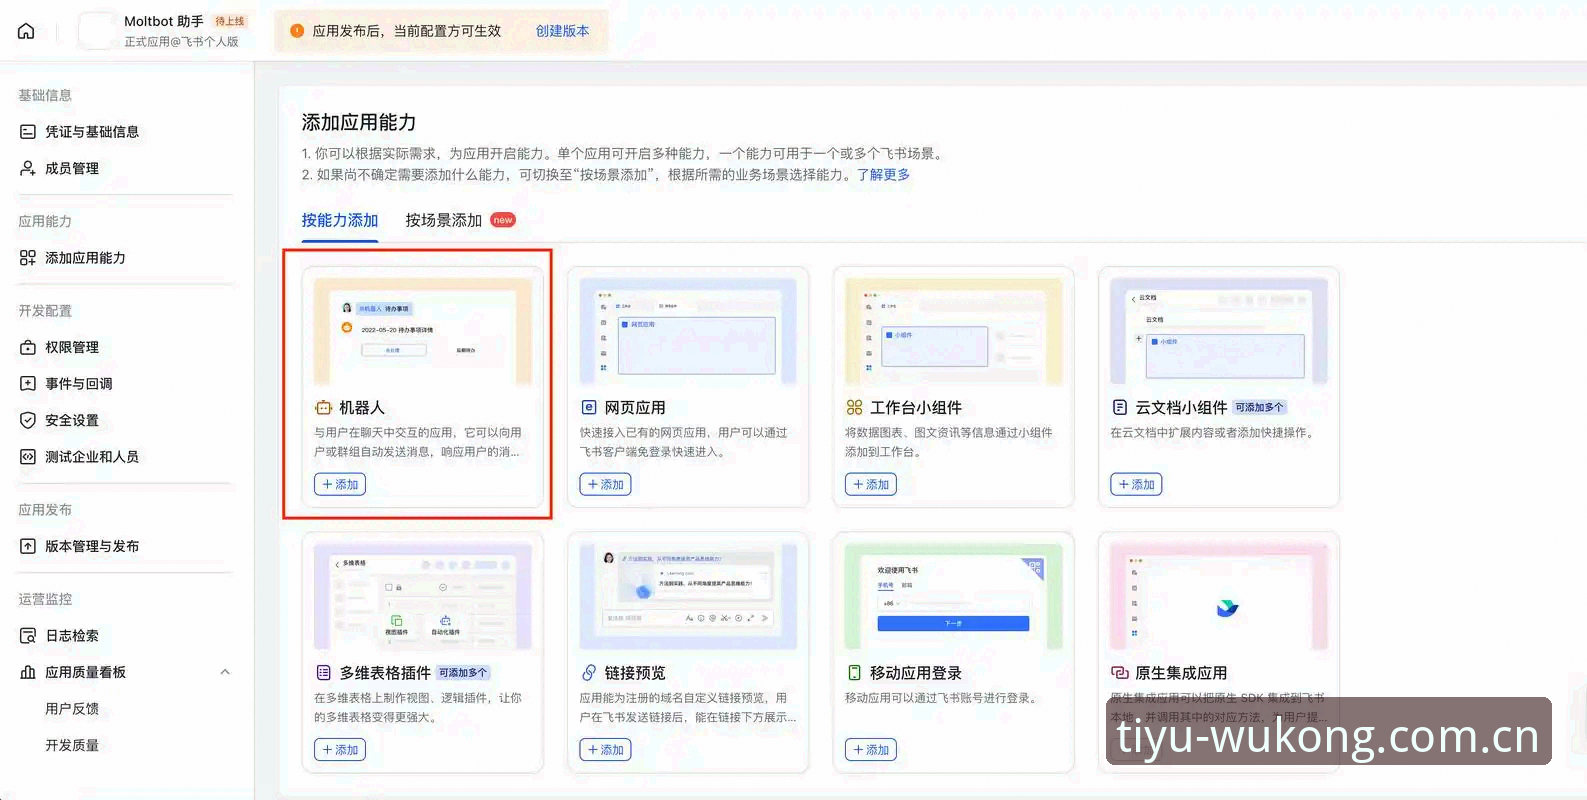1587x800 pixels.
Task: Add the 移动应用登录 capability
Action: tap(871, 750)
